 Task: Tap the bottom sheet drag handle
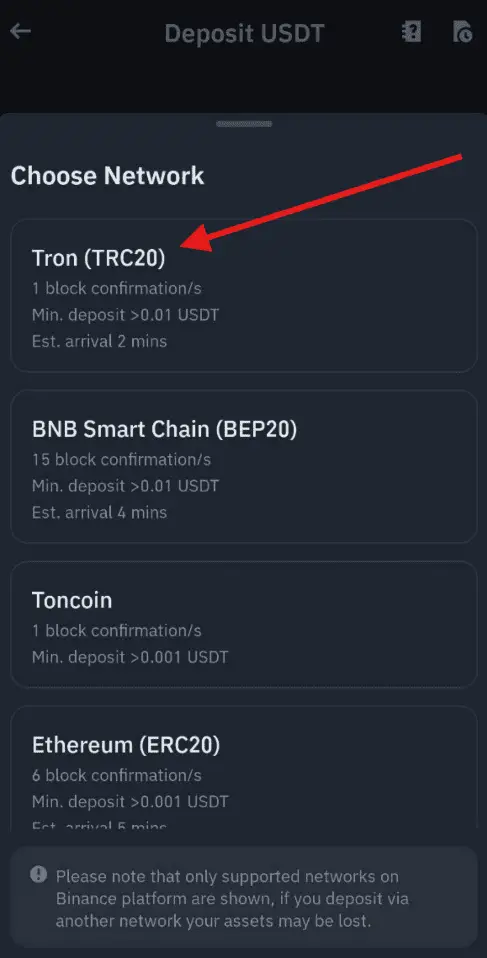244,124
